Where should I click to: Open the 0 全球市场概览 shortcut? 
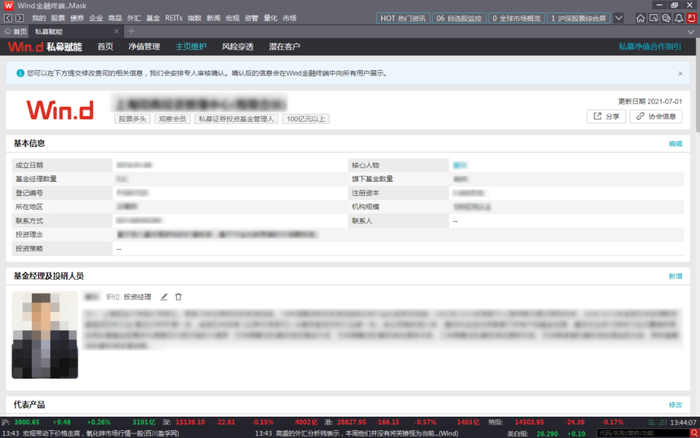517,18
